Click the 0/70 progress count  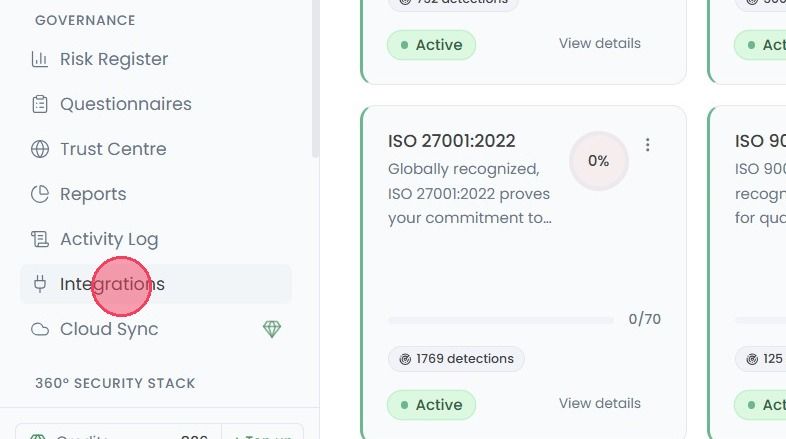coord(645,319)
